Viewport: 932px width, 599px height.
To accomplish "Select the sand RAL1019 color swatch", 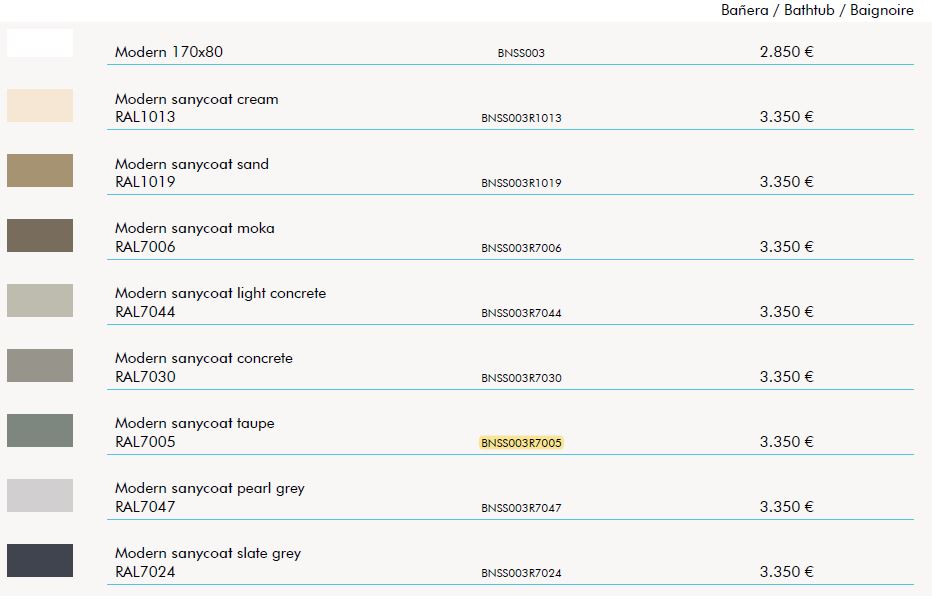I will 40,171.
